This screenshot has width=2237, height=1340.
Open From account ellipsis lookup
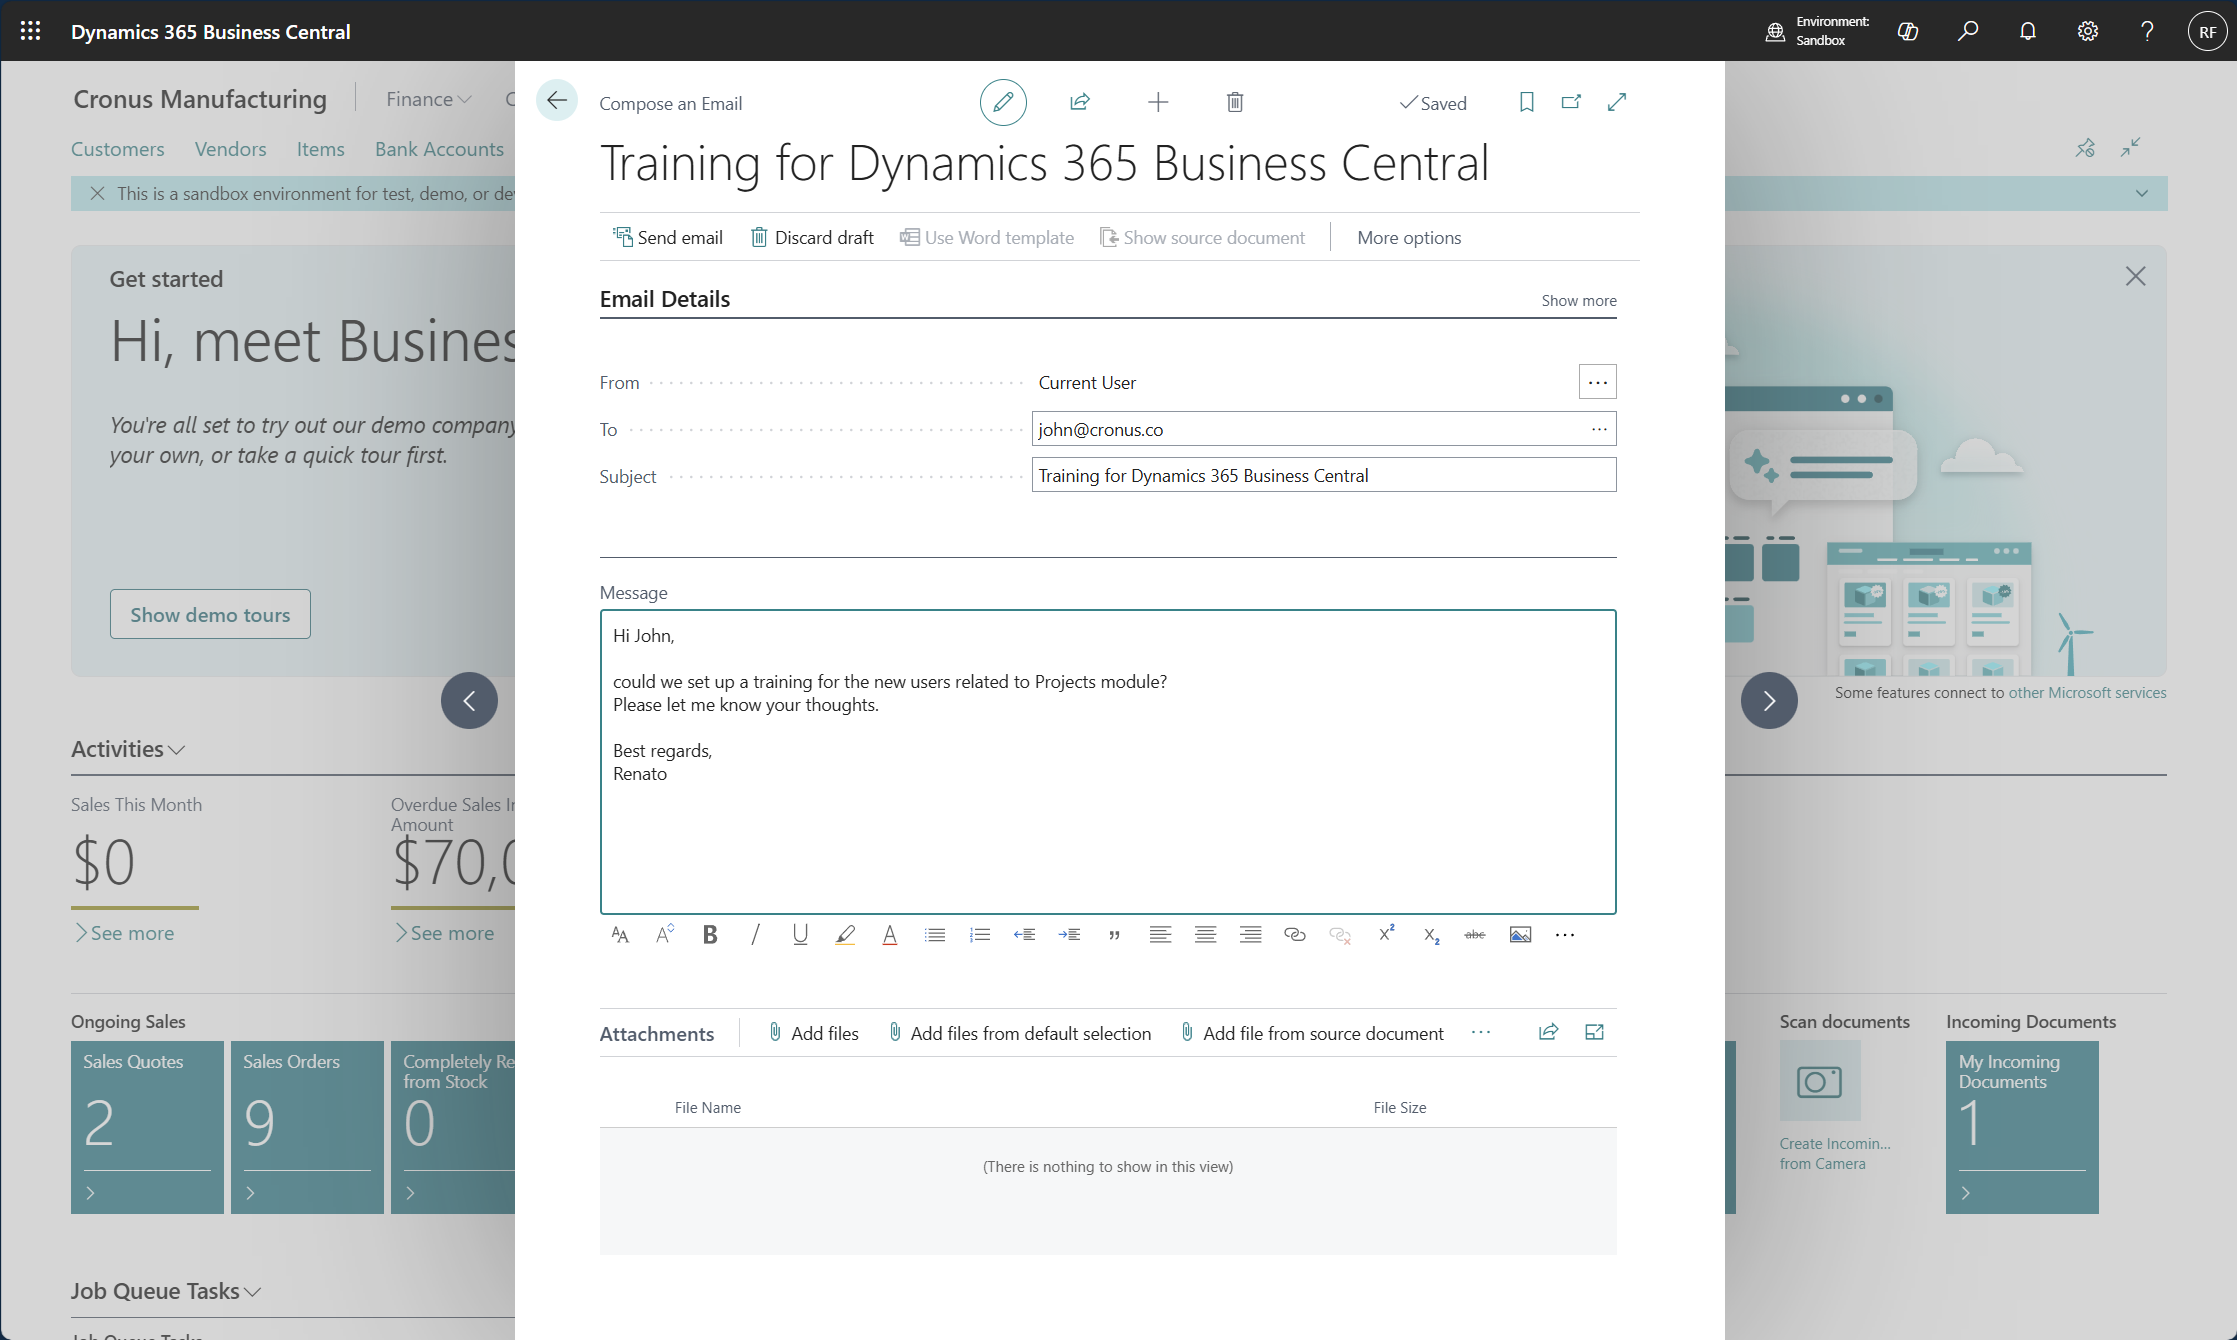click(1598, 382)
